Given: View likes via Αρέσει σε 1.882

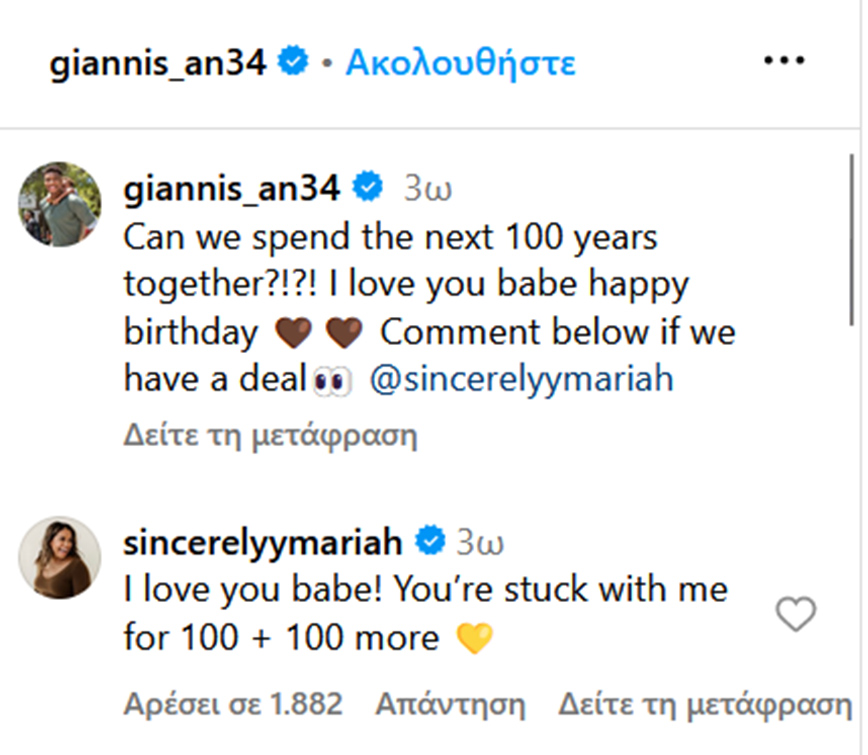Looking at the screenshot, I should (x=233, y=704).
